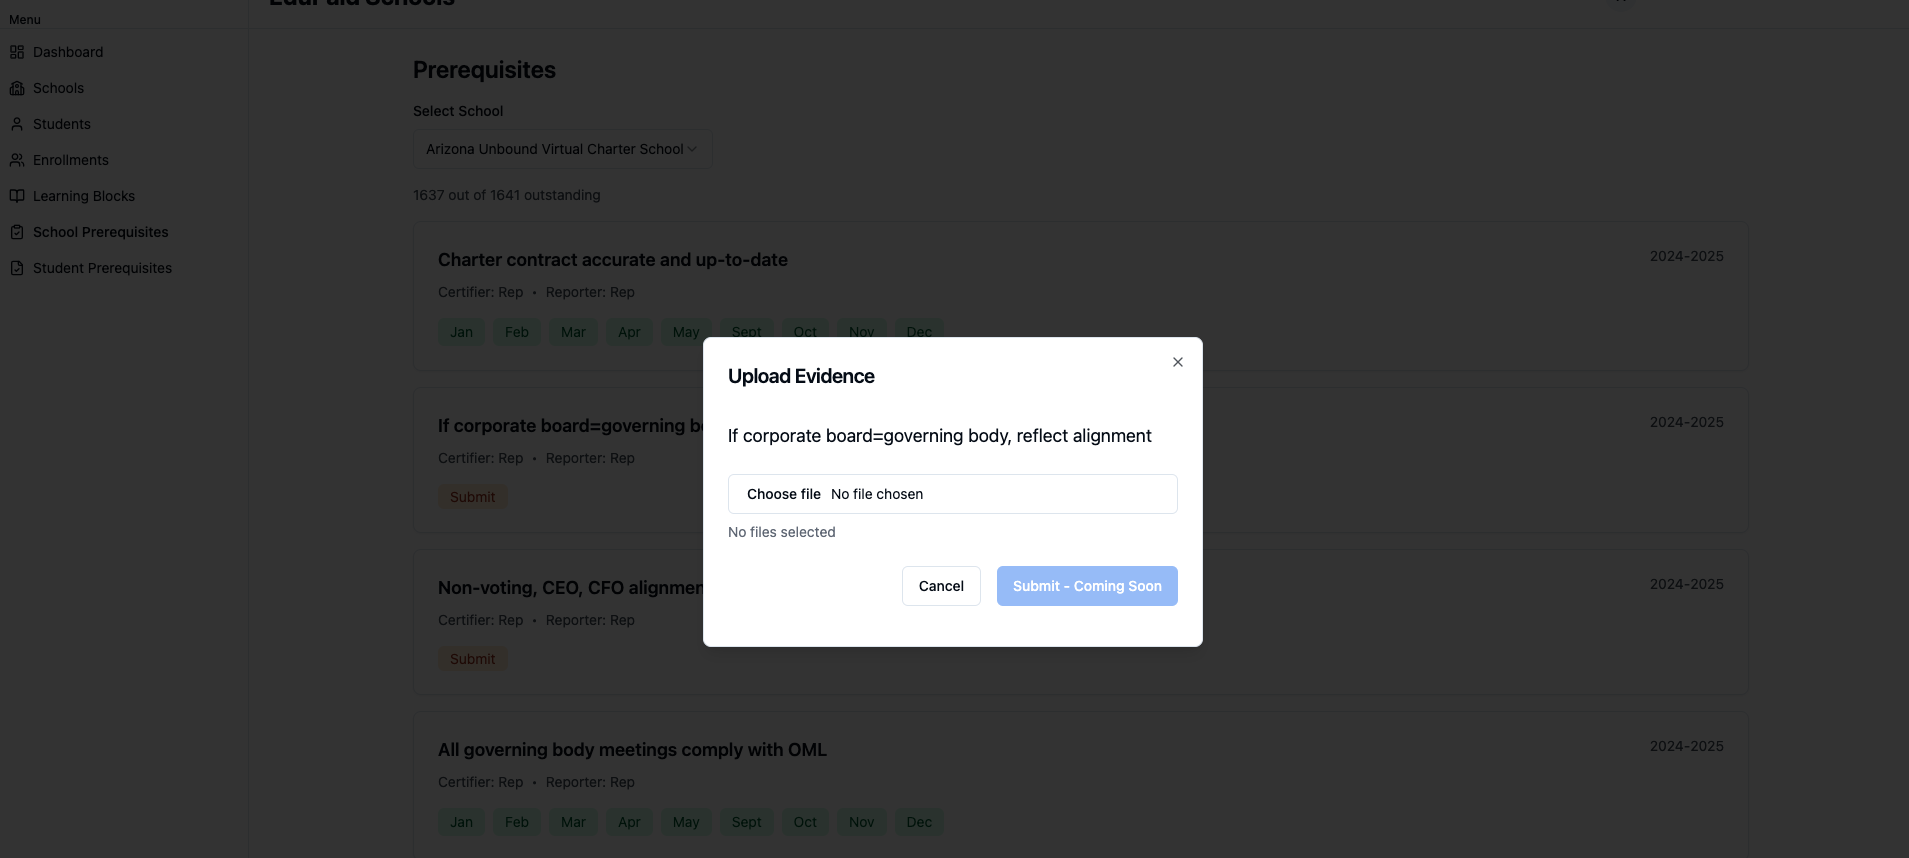
Task: Click the Enrollments people icon
Action: click(x=17, y=160)
